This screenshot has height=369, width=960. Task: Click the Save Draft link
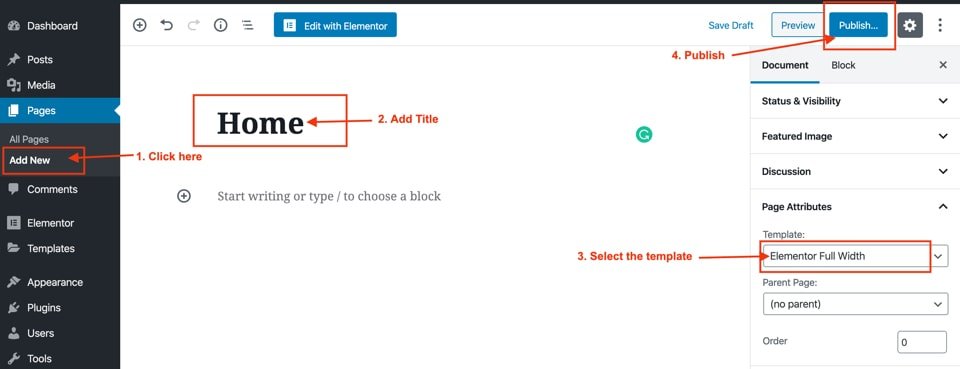click(x=731, y=25)
